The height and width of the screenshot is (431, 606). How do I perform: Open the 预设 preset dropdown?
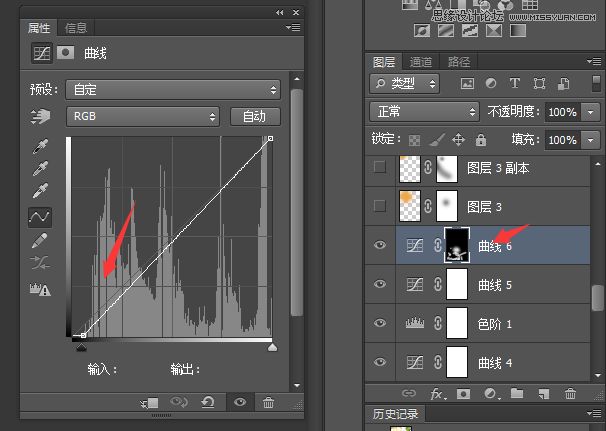(173, 90)
